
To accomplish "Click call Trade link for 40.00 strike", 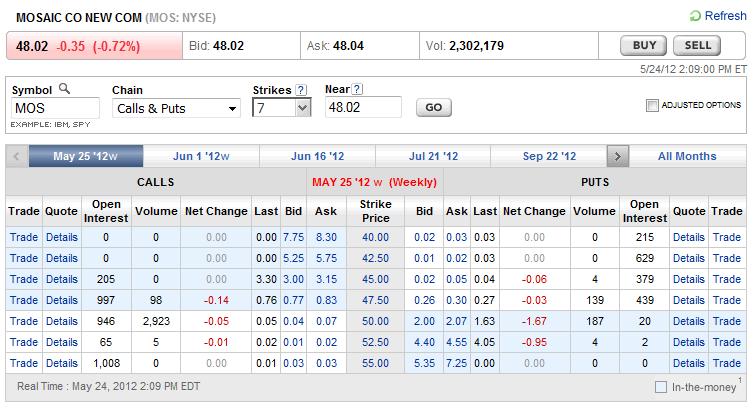I will click(x=23, y=237).
